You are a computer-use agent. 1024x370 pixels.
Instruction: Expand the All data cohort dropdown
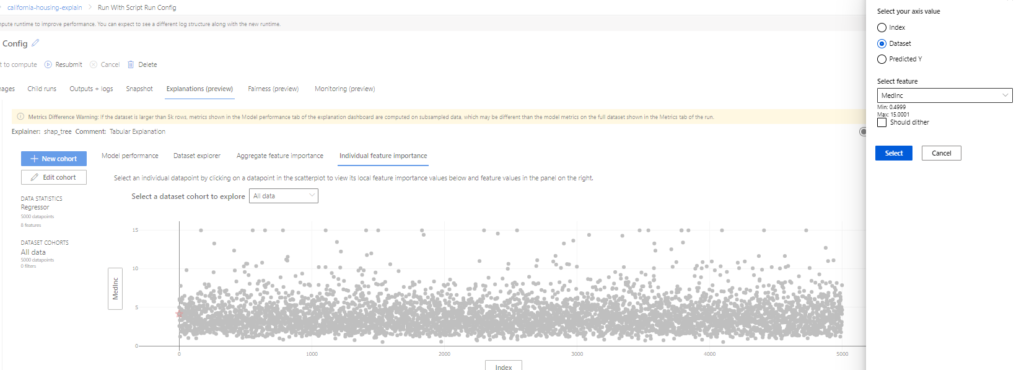283,196
